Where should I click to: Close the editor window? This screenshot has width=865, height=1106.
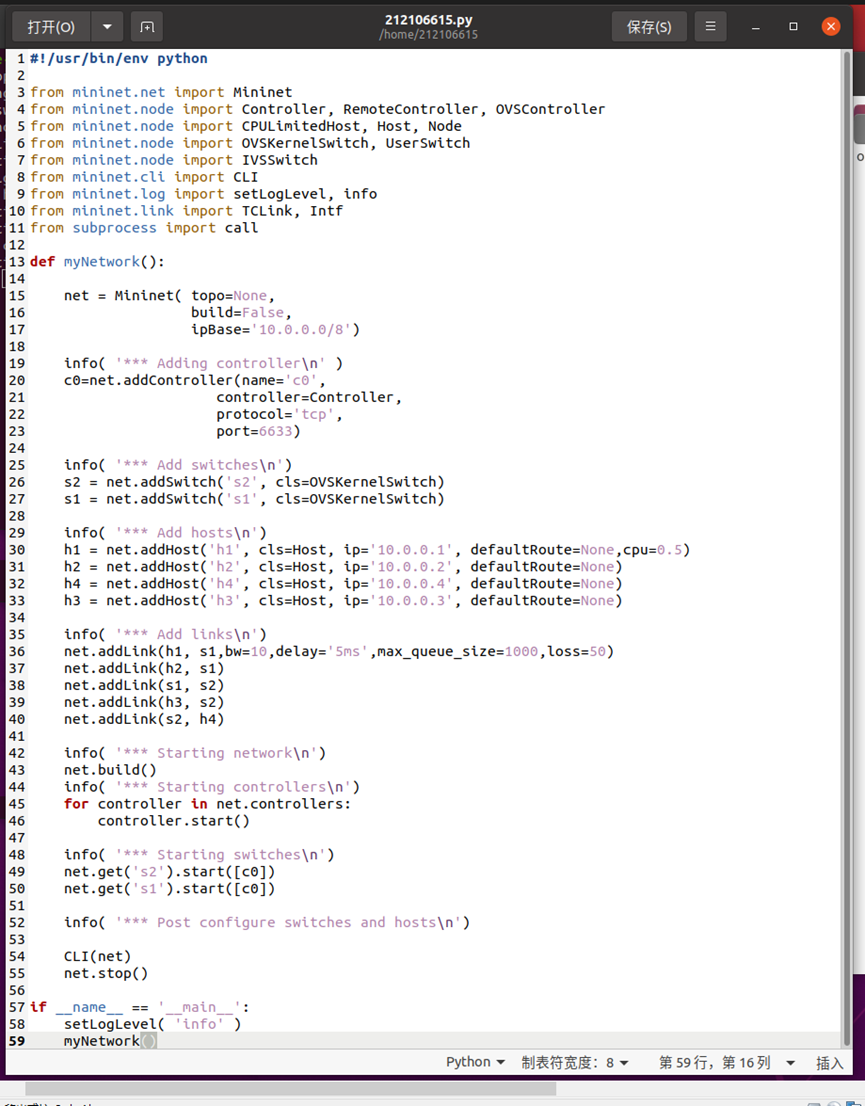pyautogui.click(x=831, y=27)
